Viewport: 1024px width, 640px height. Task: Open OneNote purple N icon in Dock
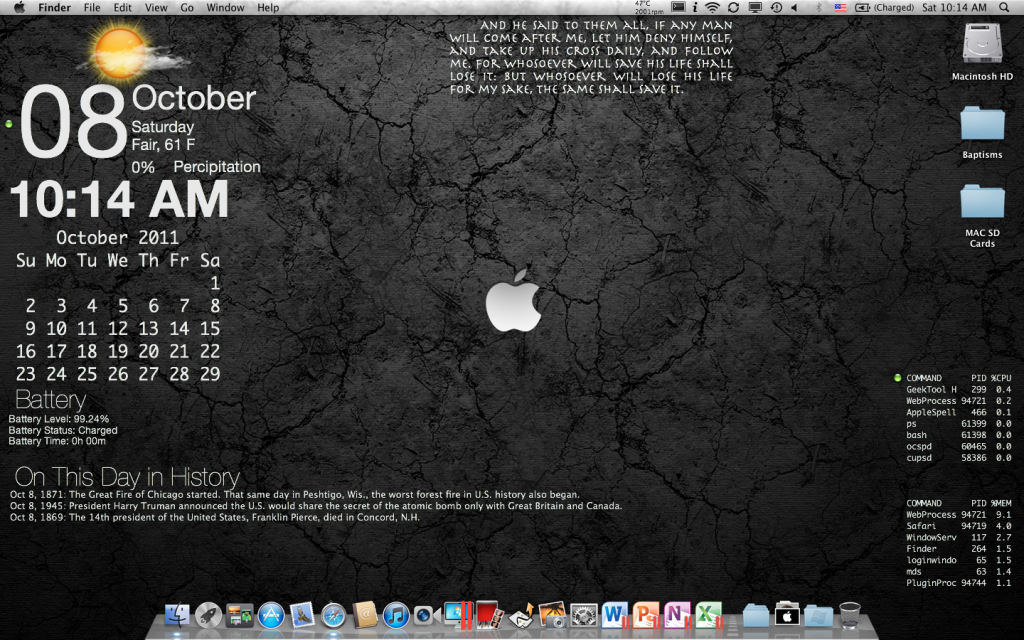coord(677,616)
